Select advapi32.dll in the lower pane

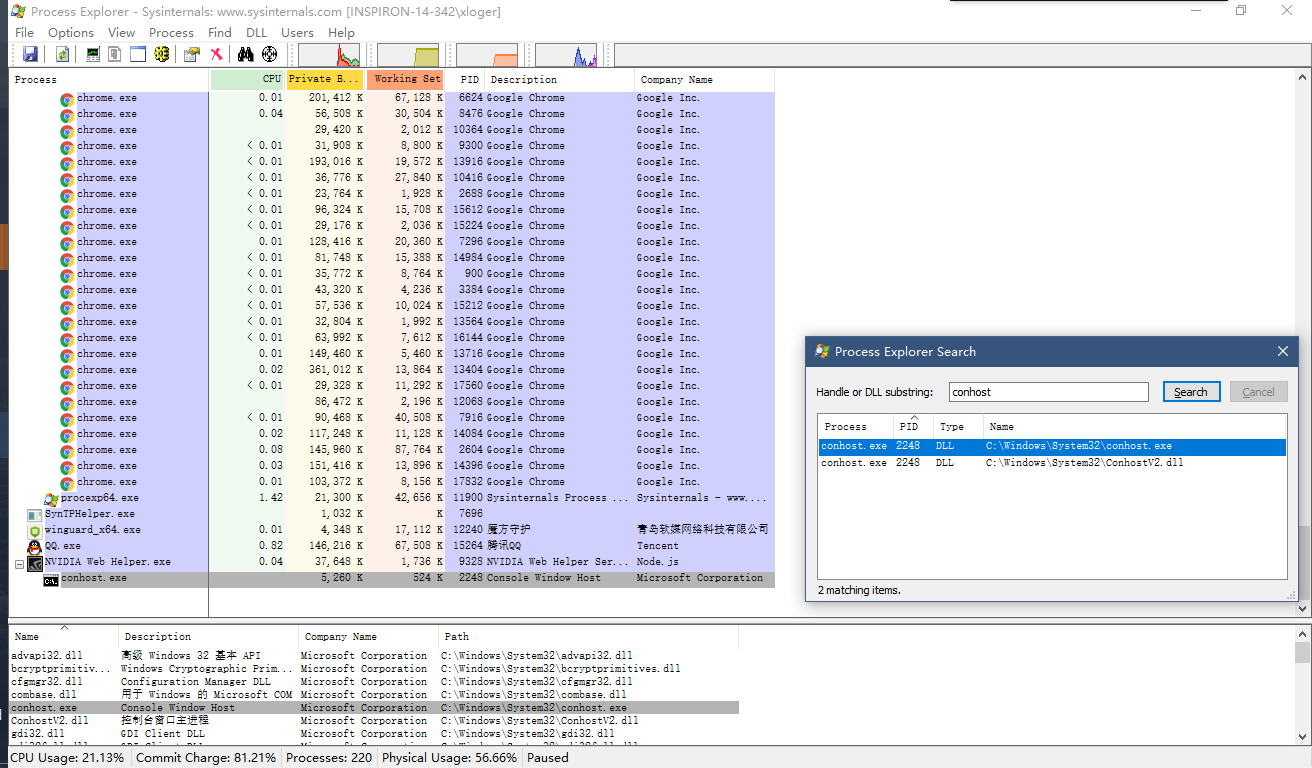click(374, 656)
